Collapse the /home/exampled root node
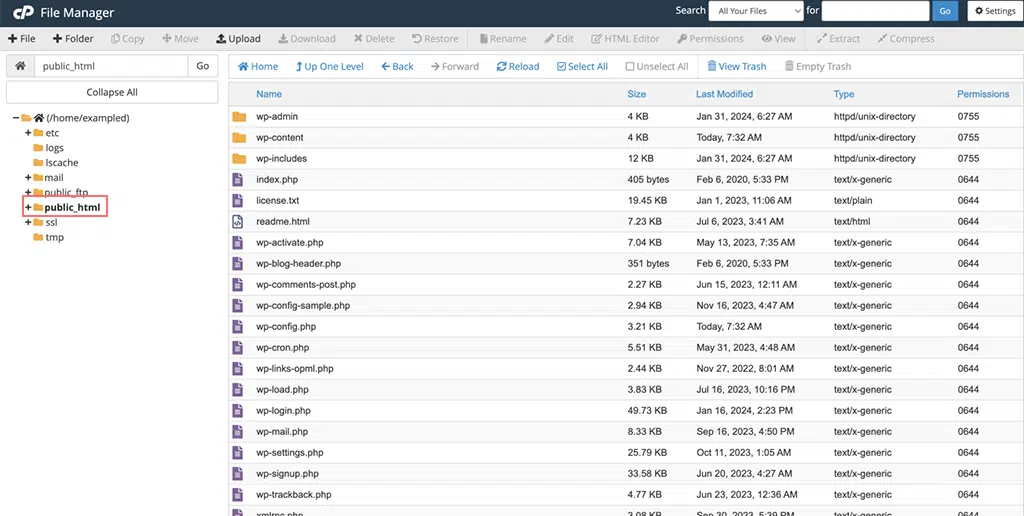 pos(16,118)
